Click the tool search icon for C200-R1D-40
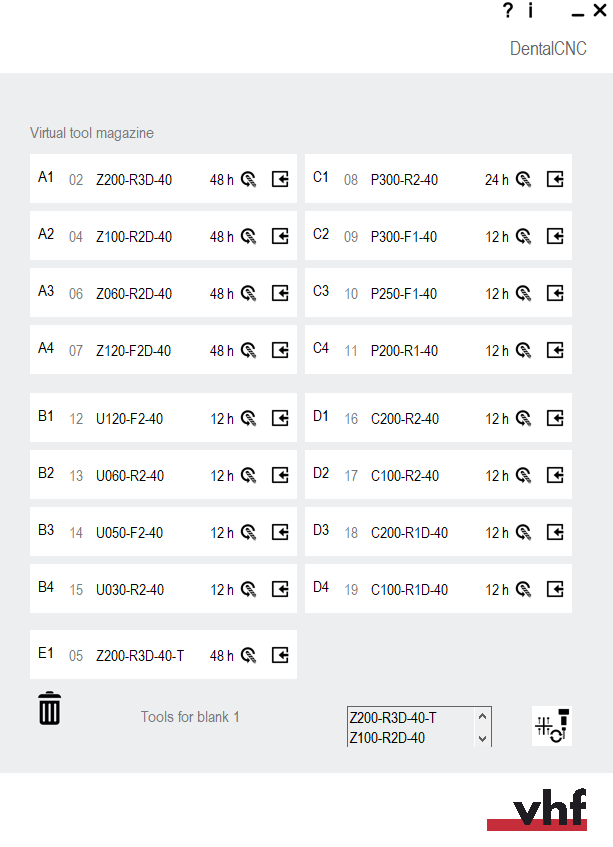 click(523, 533)
